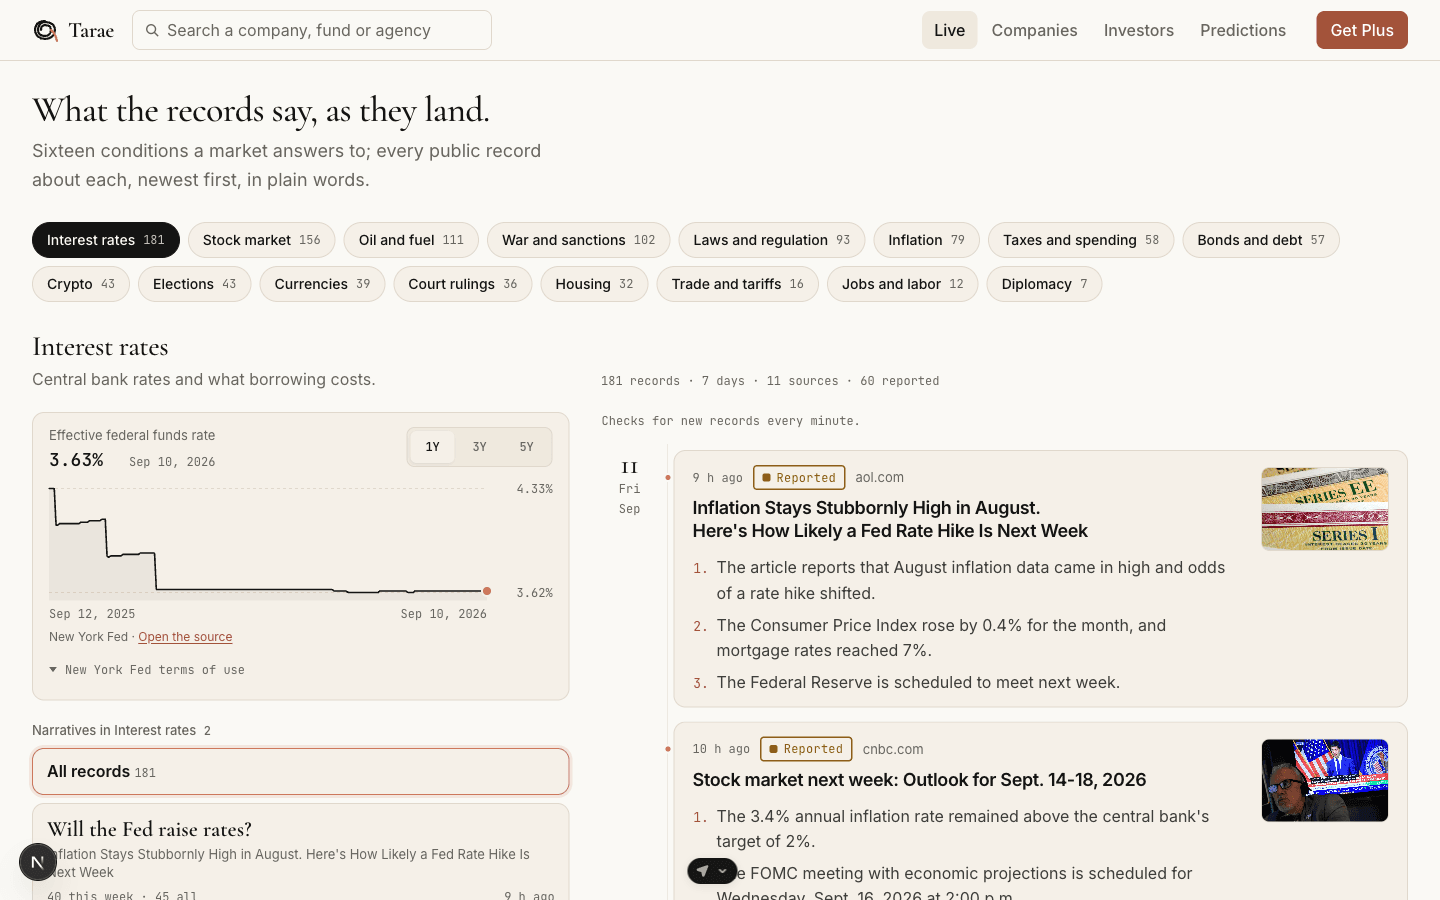This screenshot has width=1440, height=900.
Task: Filter by Diplomacy topic
Action: pyautogui.click(x=1045, y=284)
